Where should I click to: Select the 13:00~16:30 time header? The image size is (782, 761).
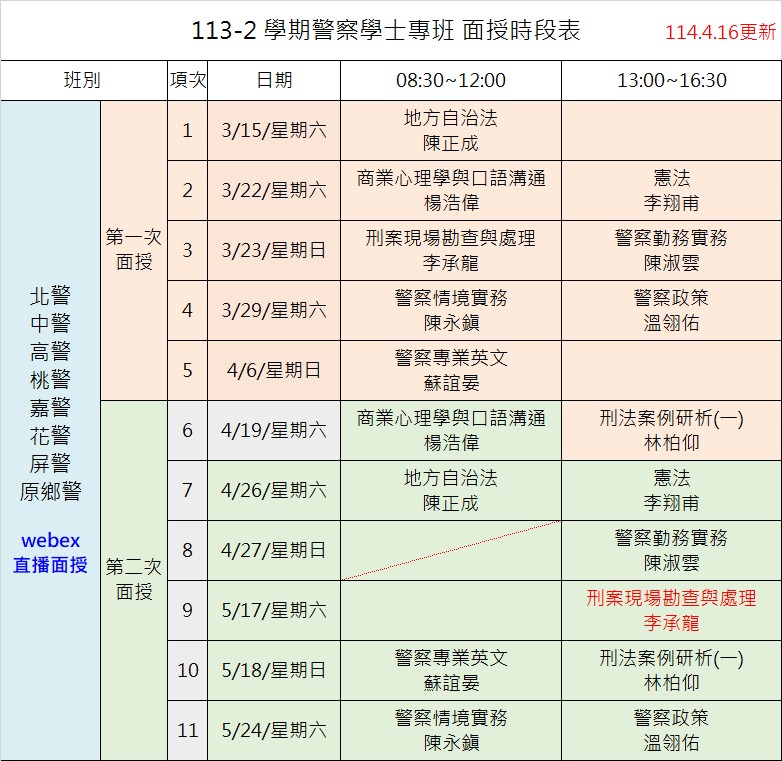pos(672,80)
